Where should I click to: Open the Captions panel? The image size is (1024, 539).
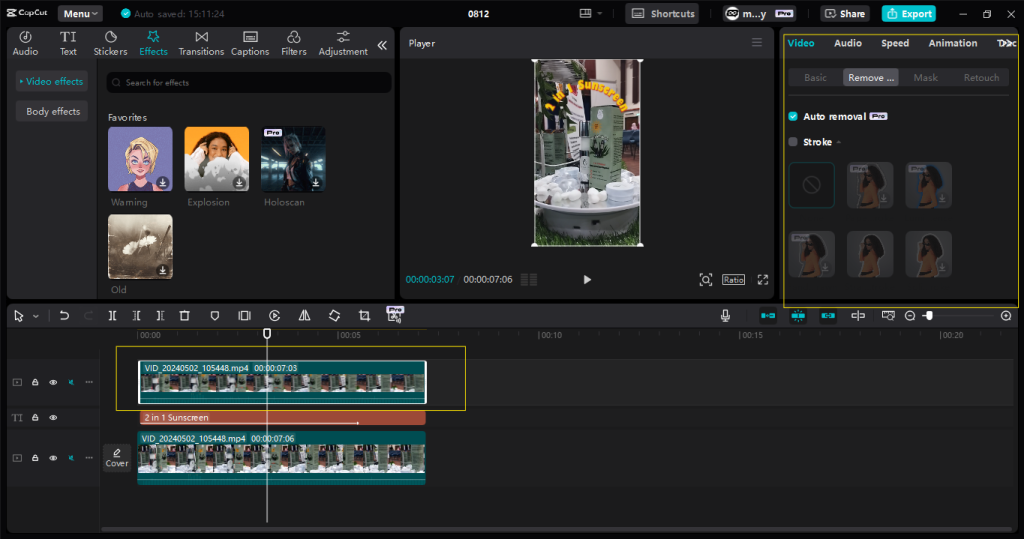pos(250,43)
